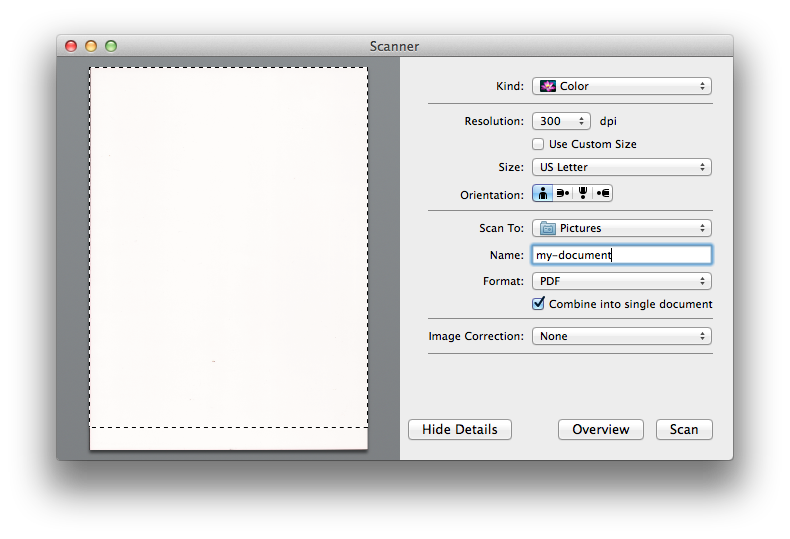This screenshot has height=539, width=790.
Task: Click the 'Orientation:' label
Action: (x=492, y=195)
